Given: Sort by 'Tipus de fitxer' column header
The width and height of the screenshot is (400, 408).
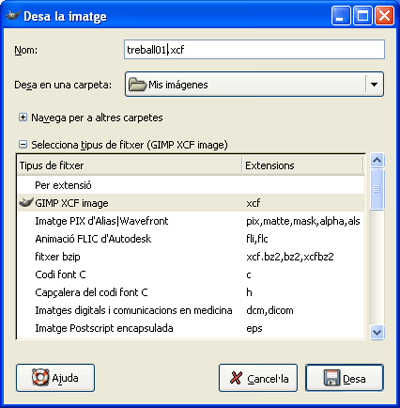Looking at the screenshot, I should tap(129, 165).
